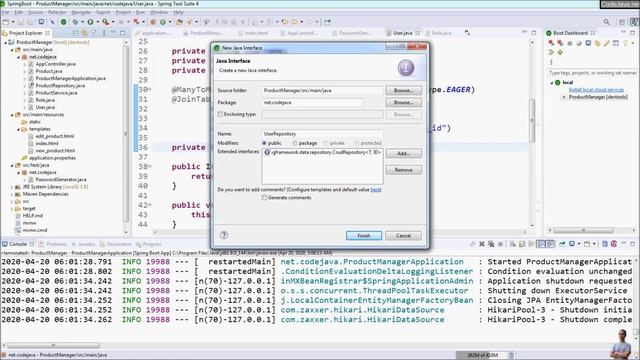Viewport: 640px width, 360px height.
Task: Click Install local cloud services link
Action: coord(596,90)
